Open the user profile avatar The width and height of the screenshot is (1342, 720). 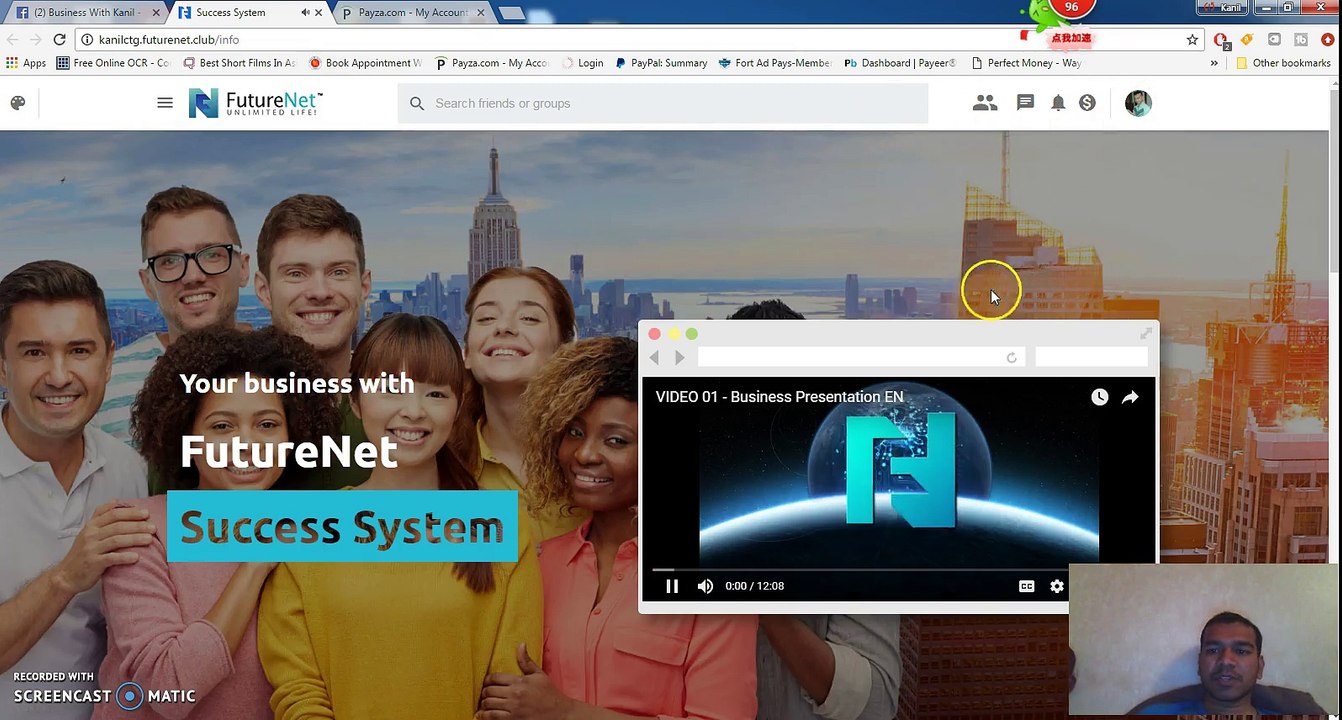coord(1138,103)
